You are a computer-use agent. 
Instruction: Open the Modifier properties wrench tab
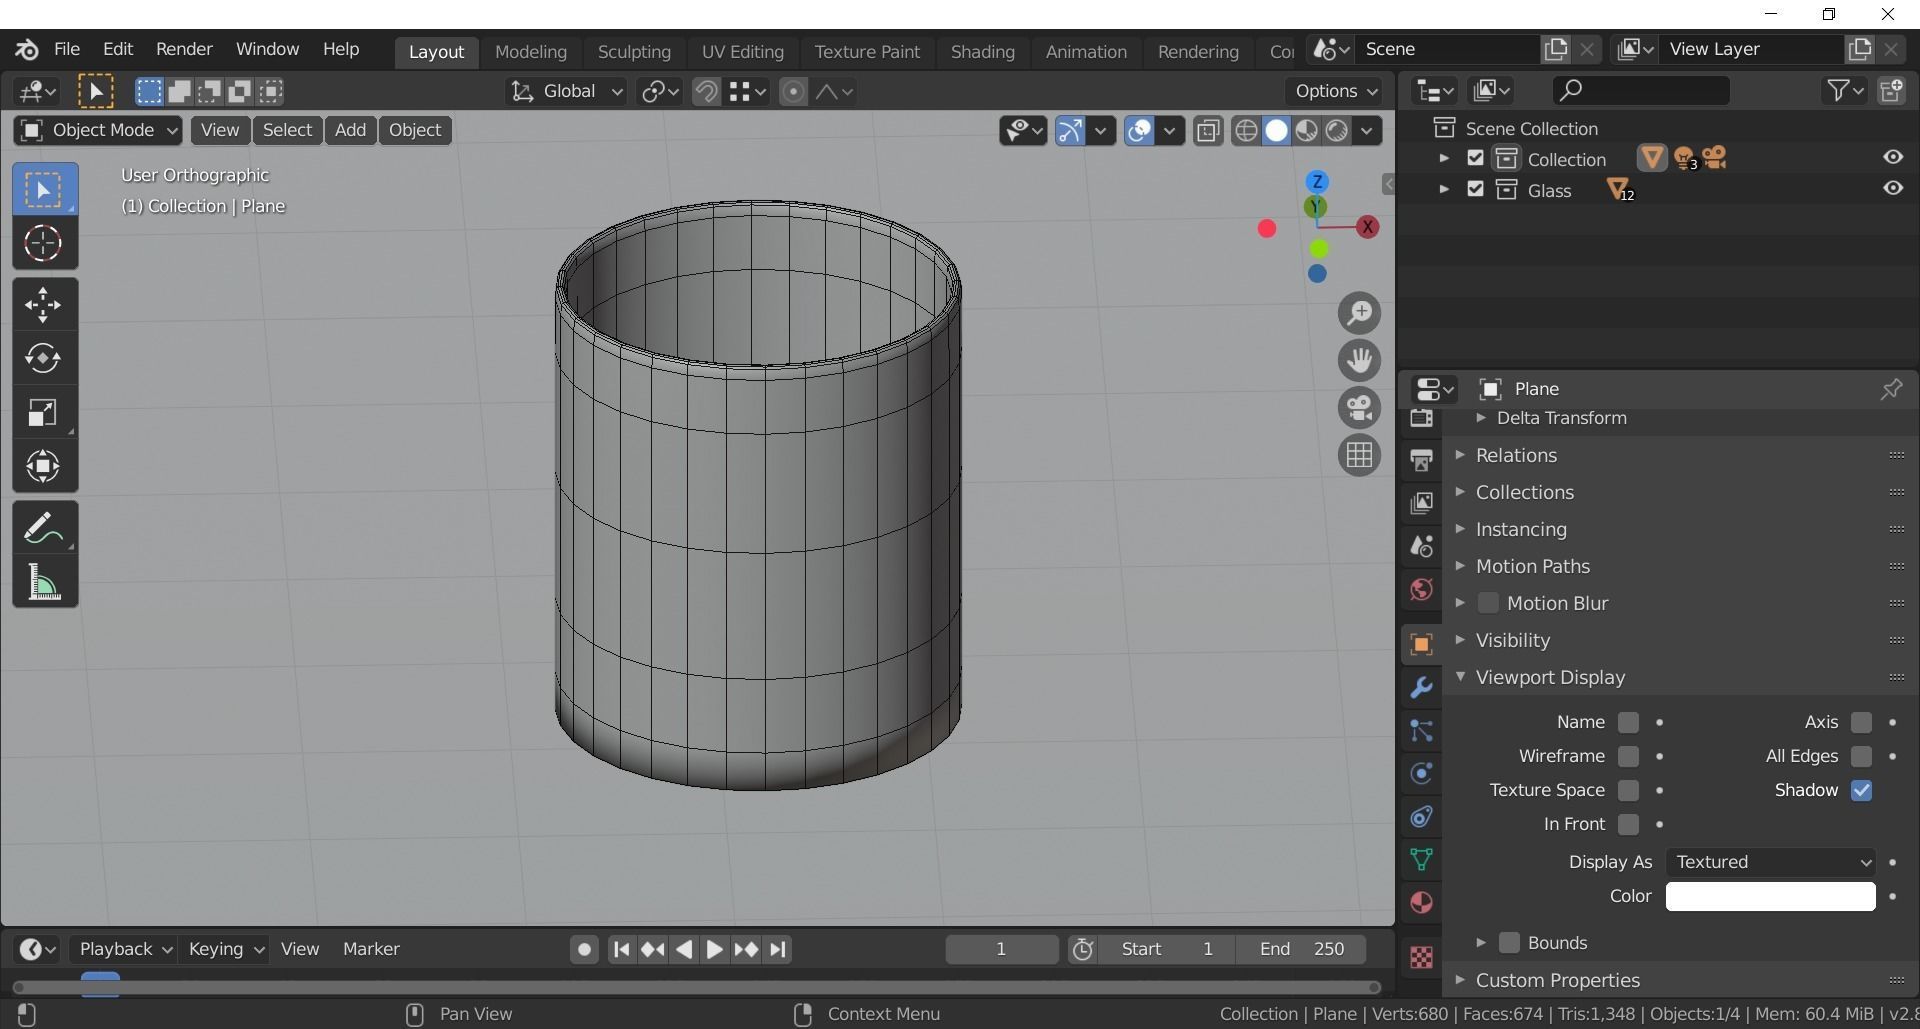[x=1421, y=687]
